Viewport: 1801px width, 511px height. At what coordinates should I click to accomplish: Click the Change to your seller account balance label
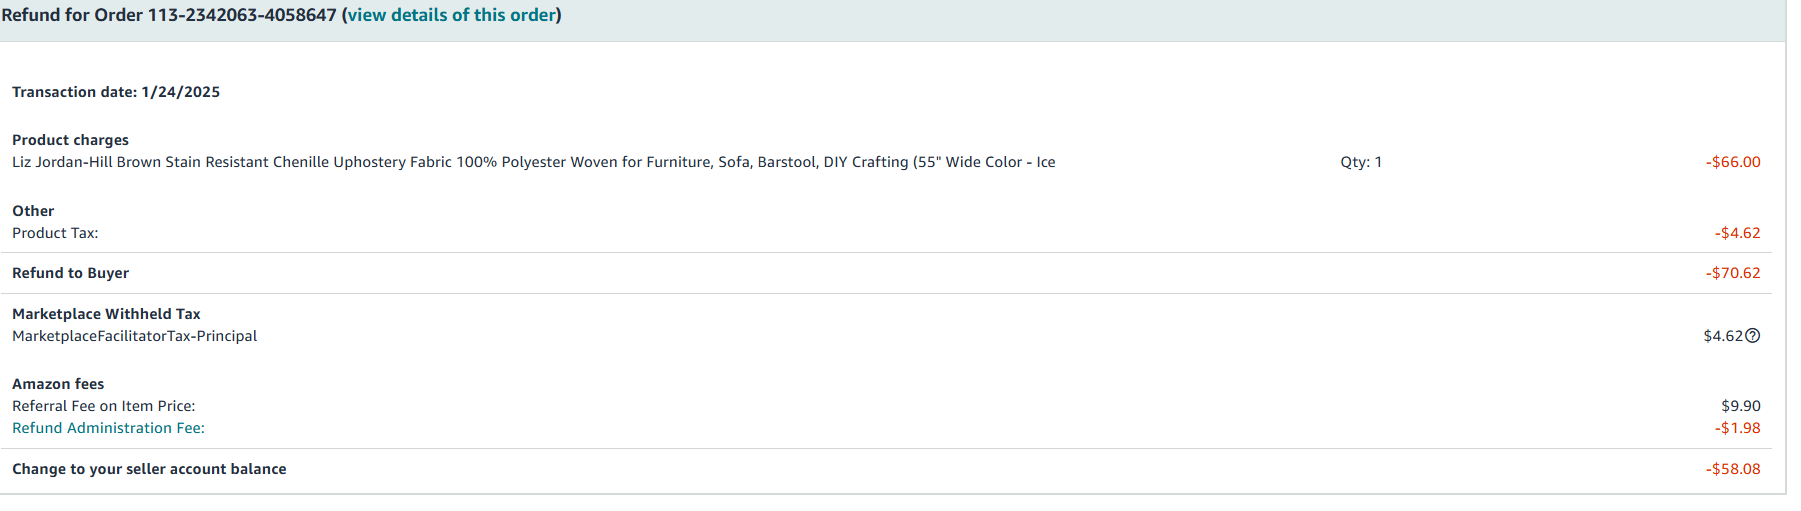point(149,469)
